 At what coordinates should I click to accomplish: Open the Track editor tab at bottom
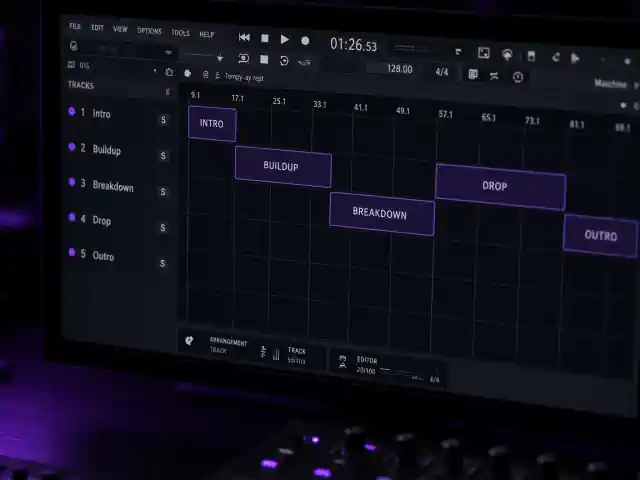click(x=297, y=356)
